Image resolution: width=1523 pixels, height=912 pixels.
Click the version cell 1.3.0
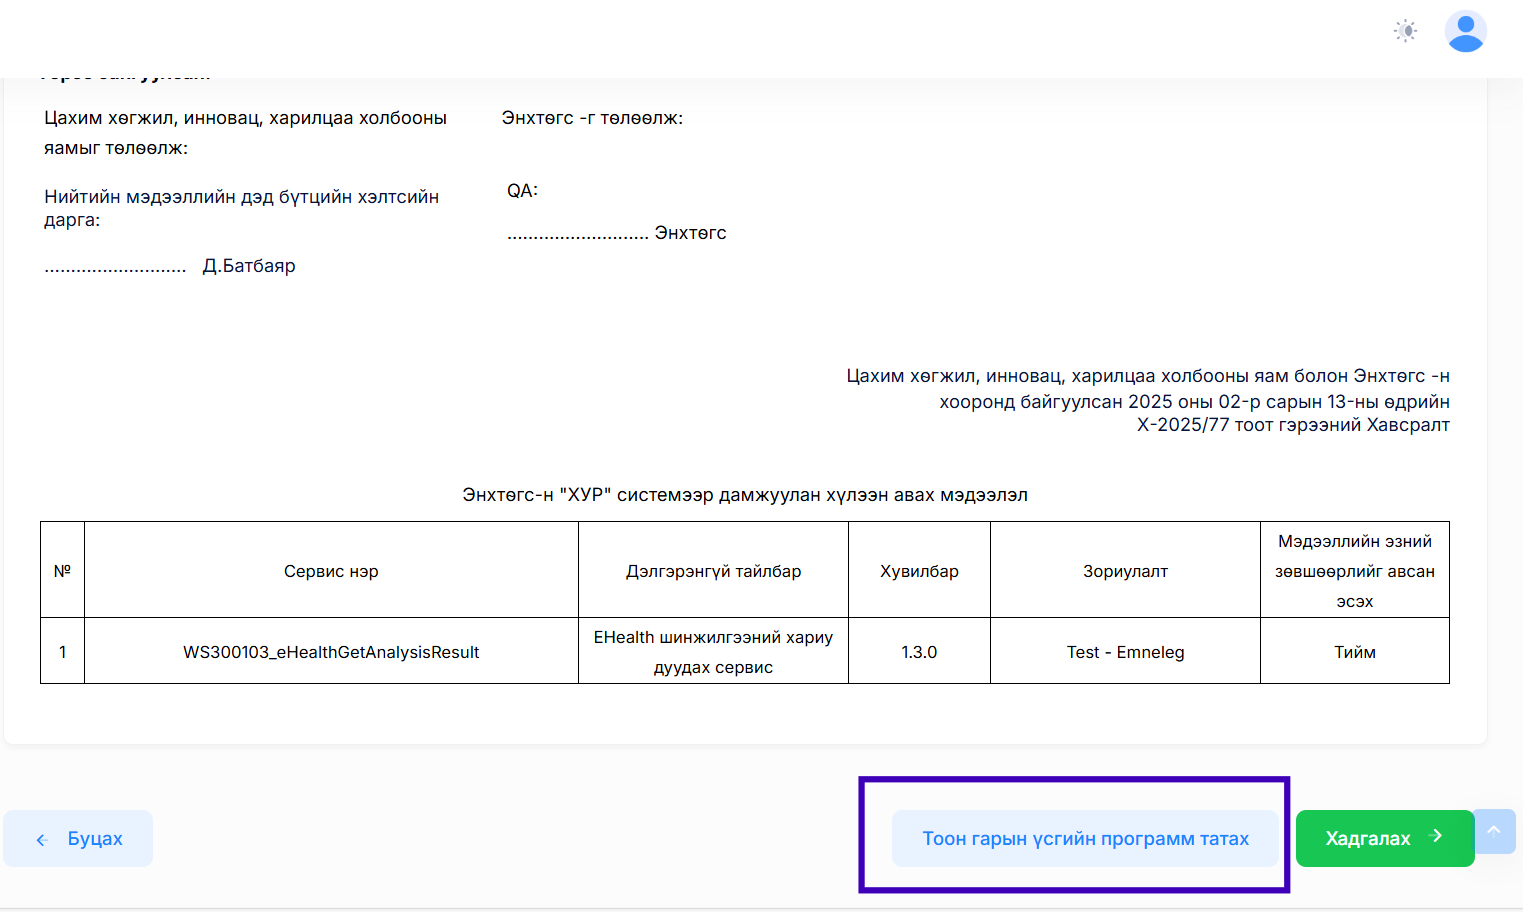click(x=919, y=652)
